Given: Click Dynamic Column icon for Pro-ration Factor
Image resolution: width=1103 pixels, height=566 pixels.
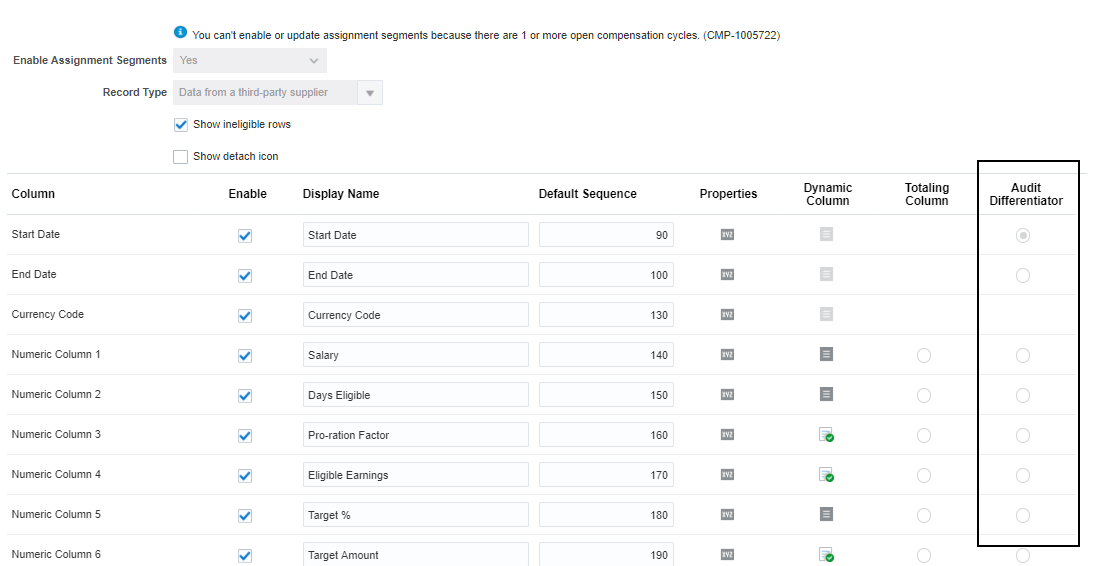Looking at the screenshot, I should coord(827,435).
